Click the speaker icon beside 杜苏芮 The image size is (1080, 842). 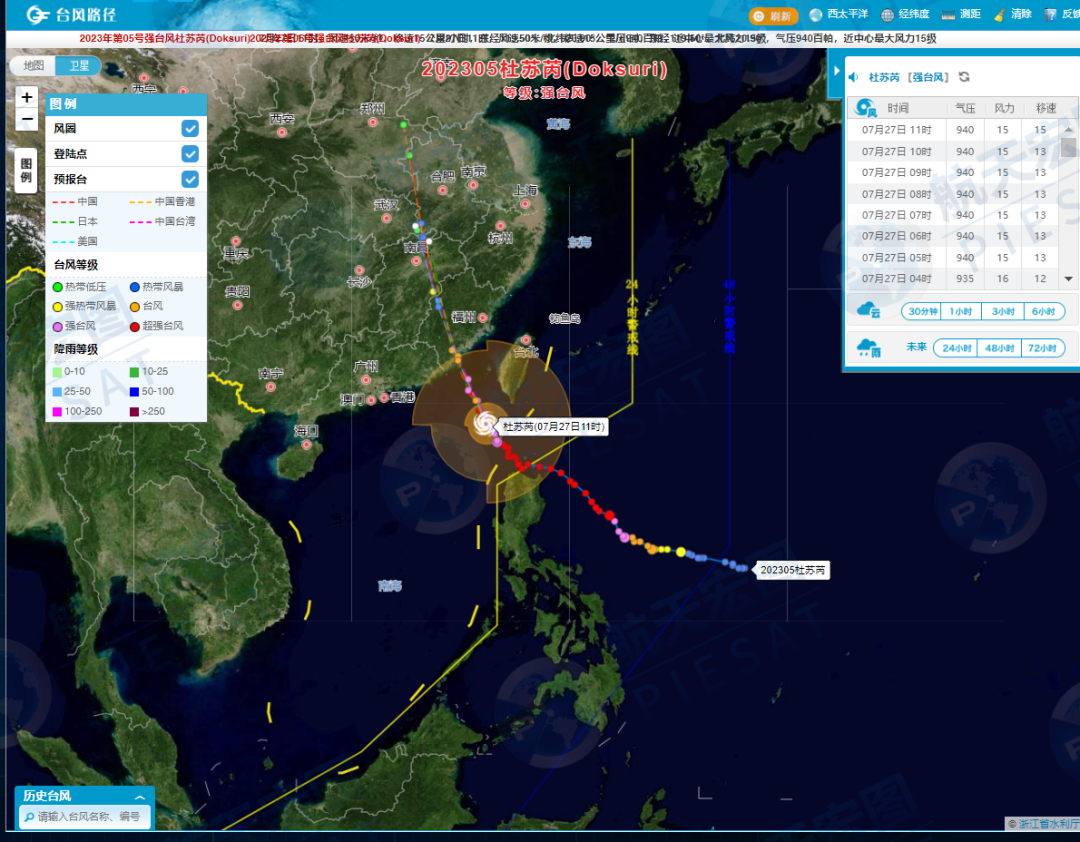[854, 77]
